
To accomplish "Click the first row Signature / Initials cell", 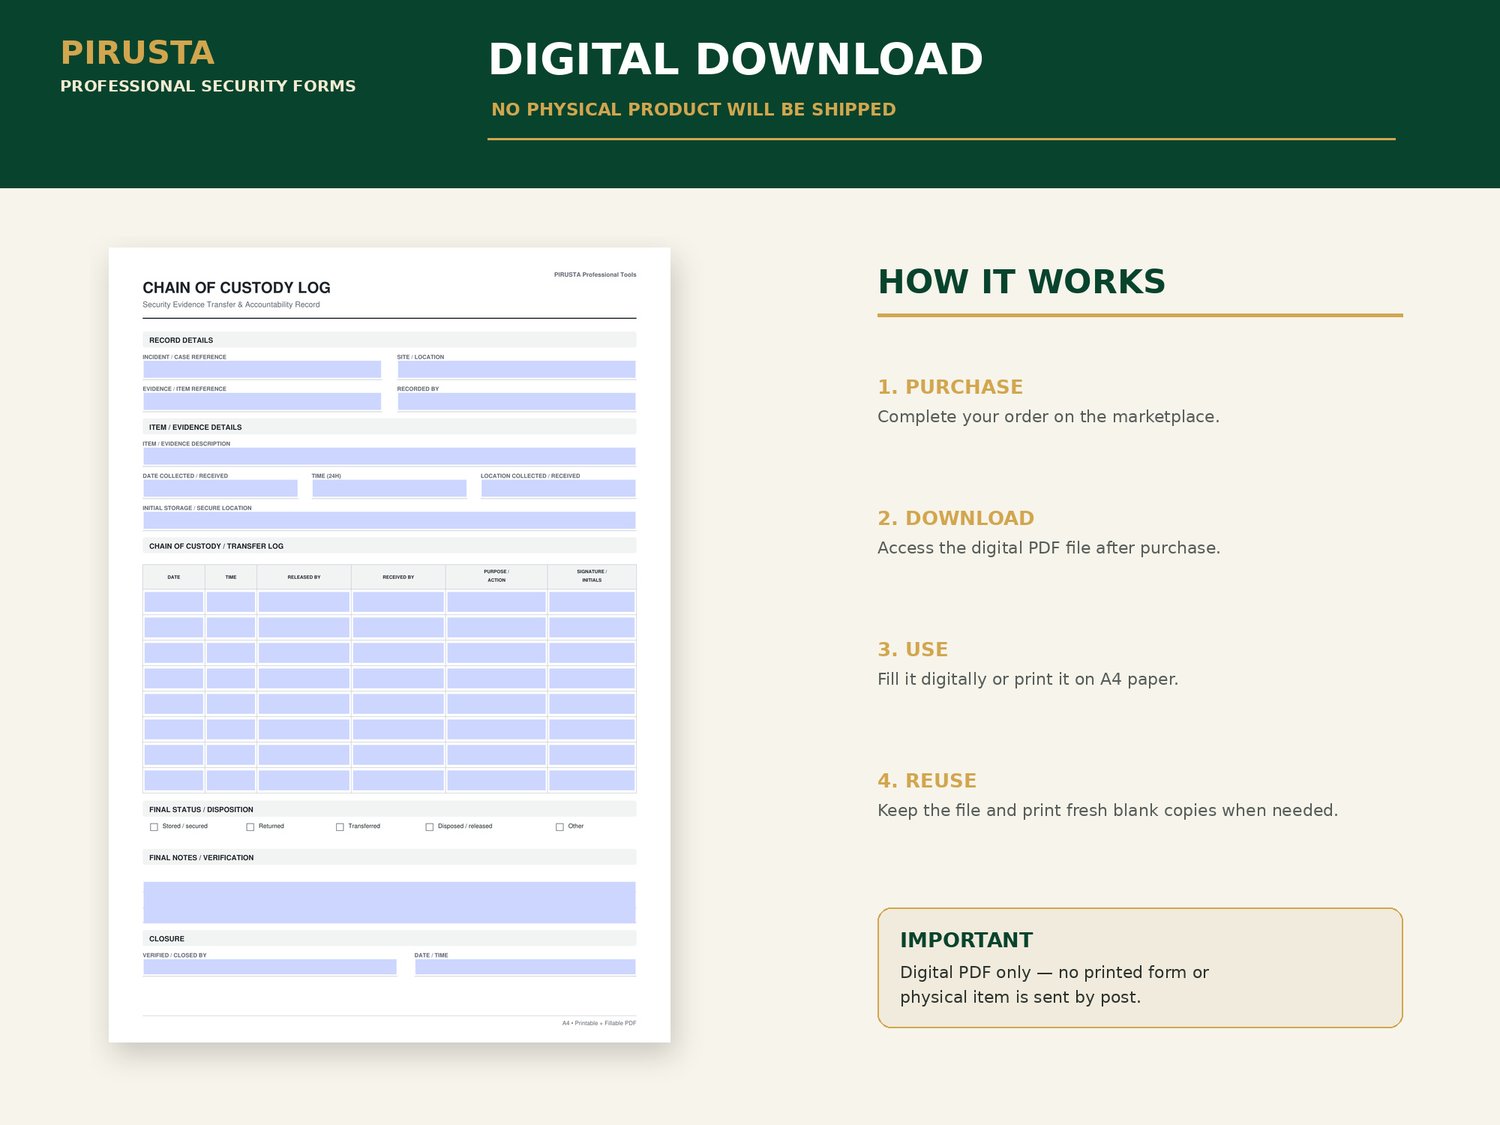I will [592, 602].
